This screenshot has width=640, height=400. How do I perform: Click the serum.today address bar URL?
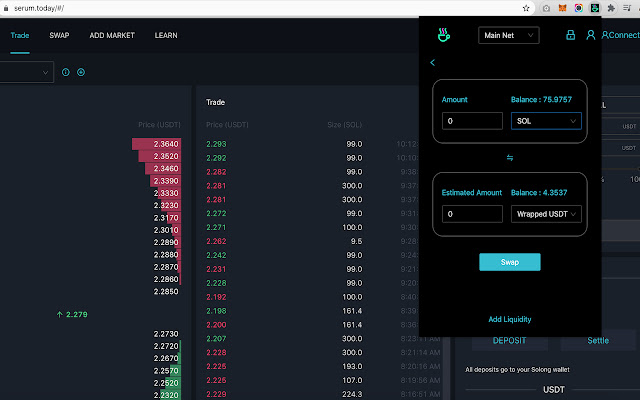click(39, 8)
